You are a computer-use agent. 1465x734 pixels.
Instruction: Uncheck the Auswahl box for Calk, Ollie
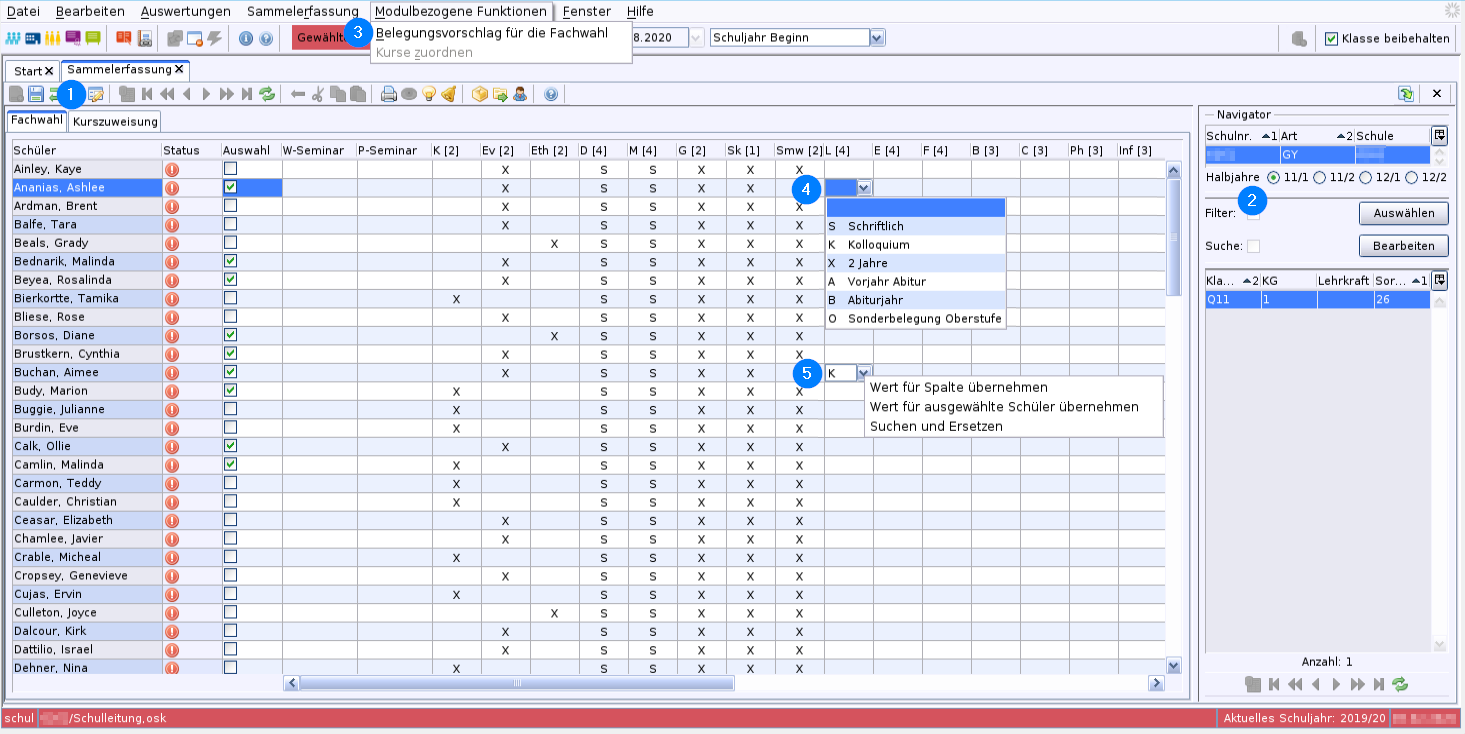coord(230,445)
